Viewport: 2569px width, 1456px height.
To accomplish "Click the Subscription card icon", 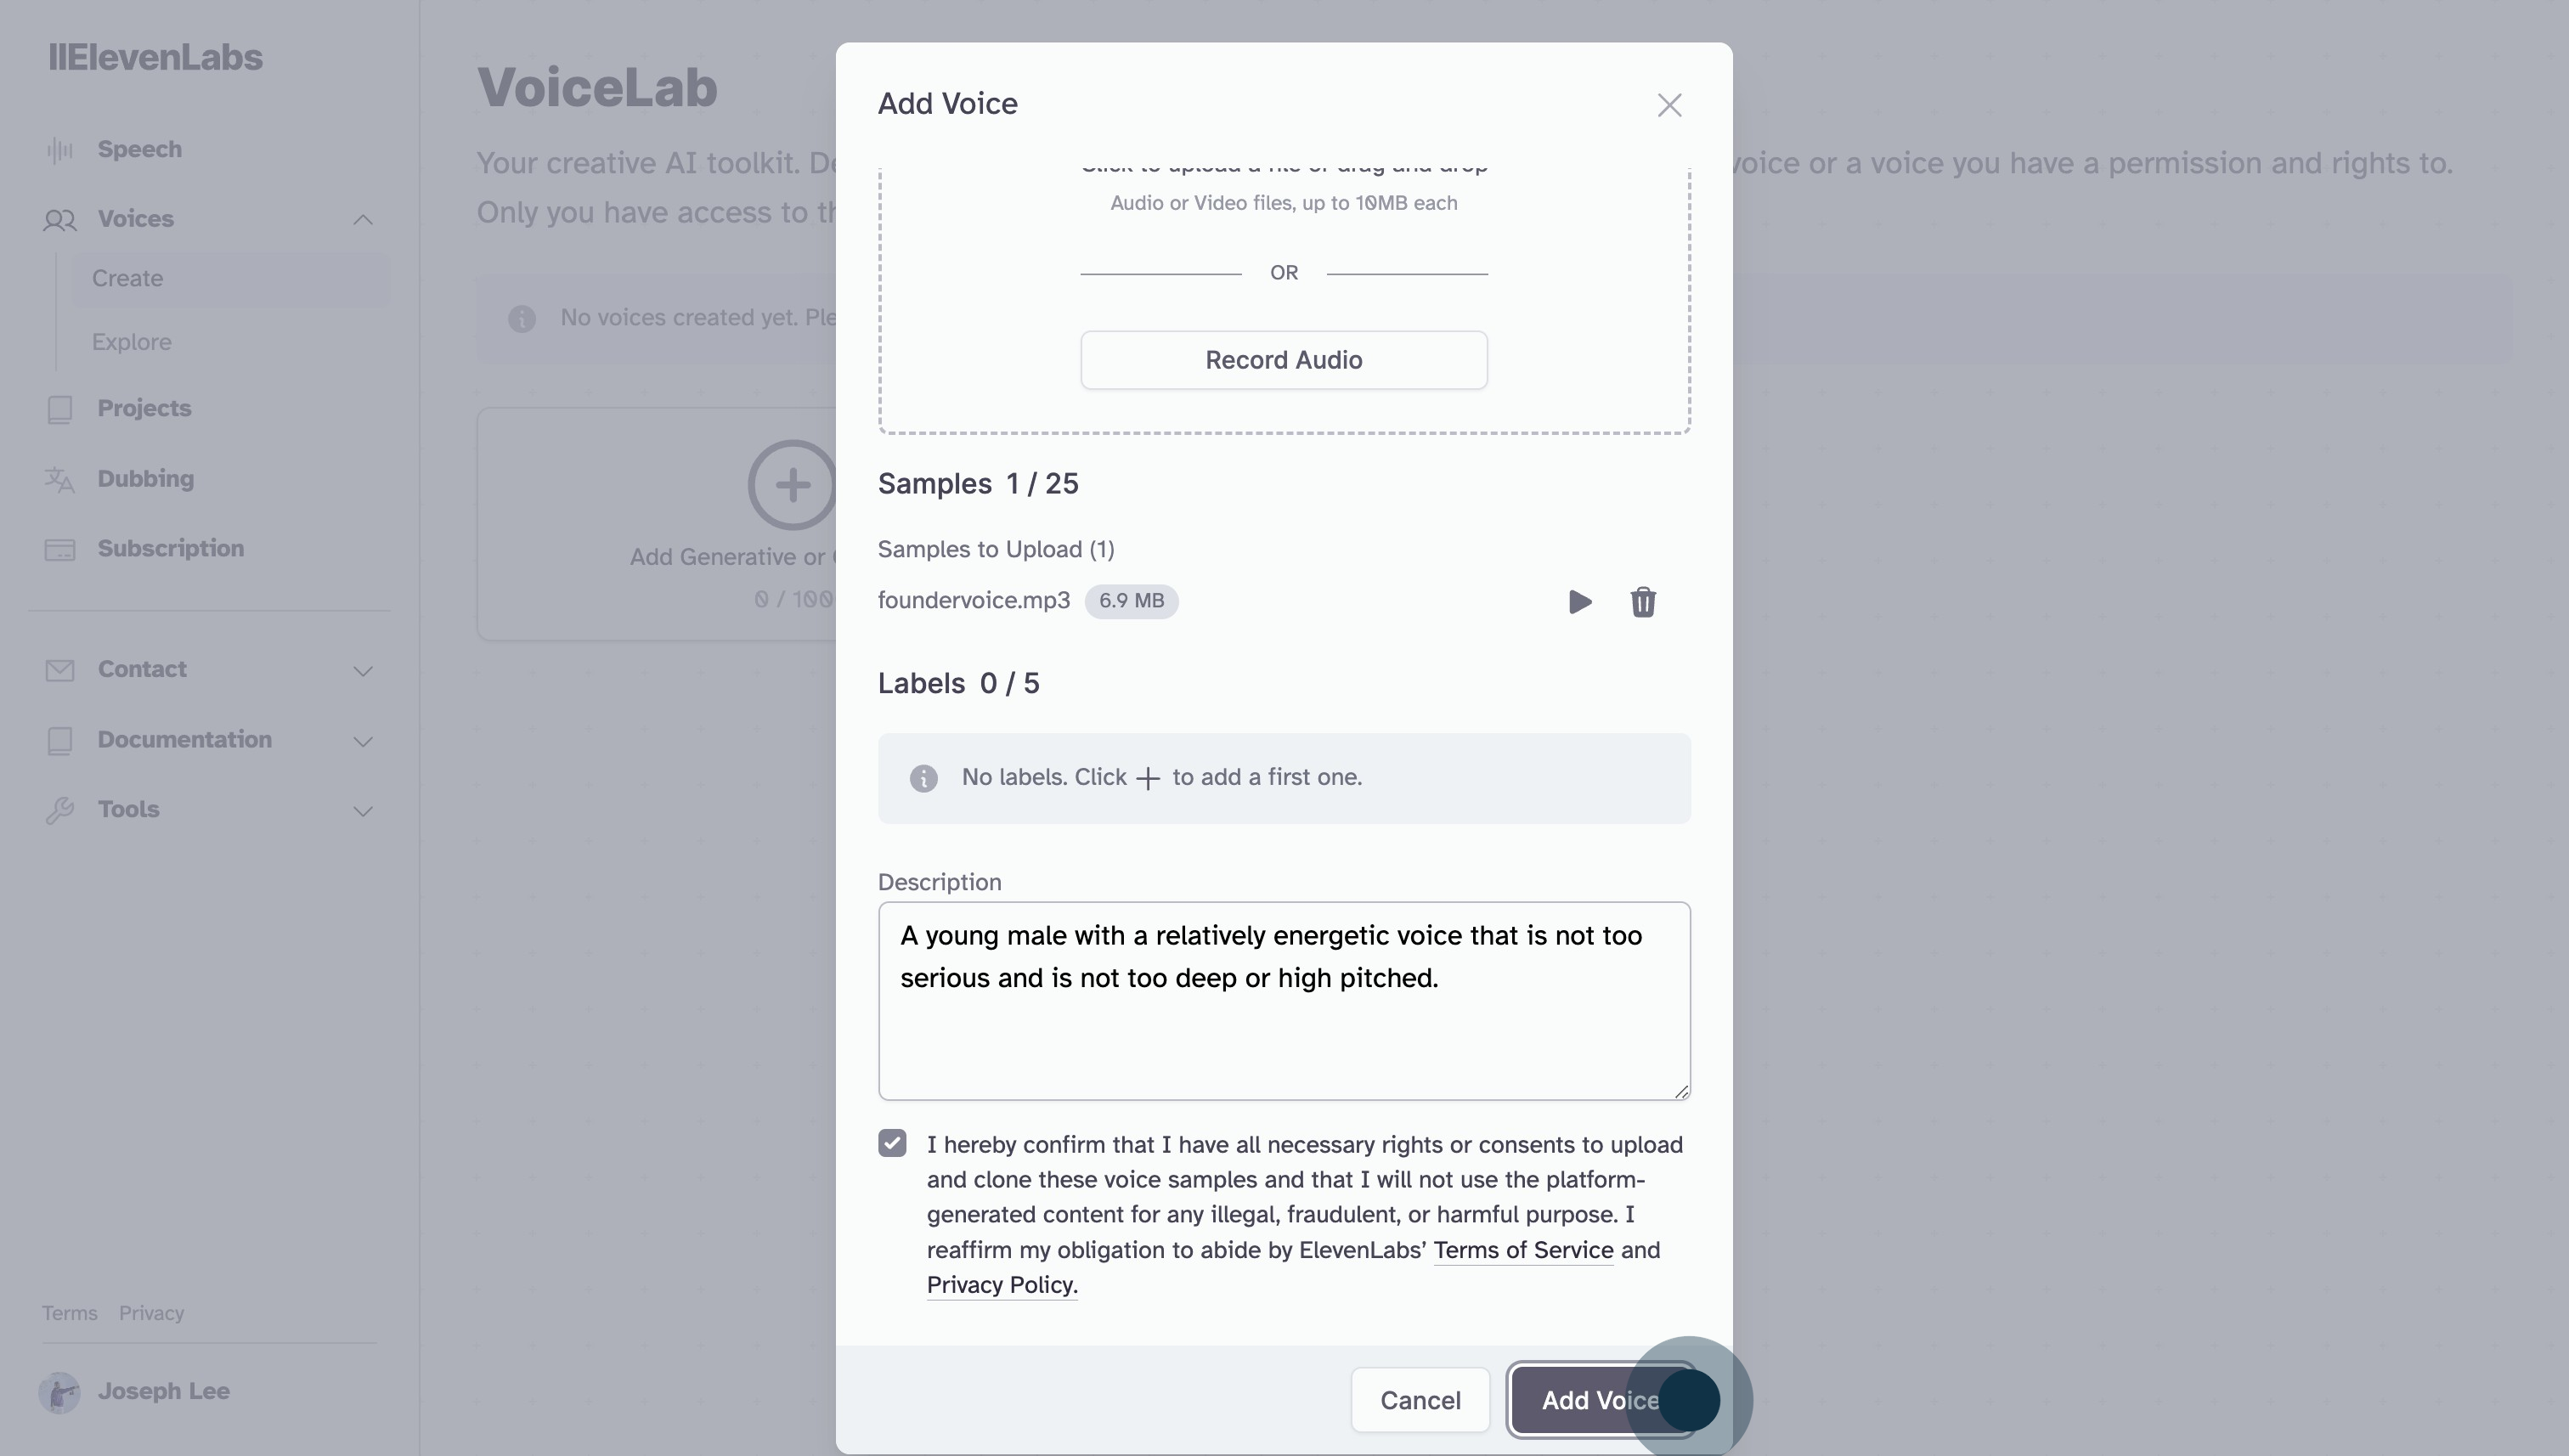I will (x=60, y=550).
